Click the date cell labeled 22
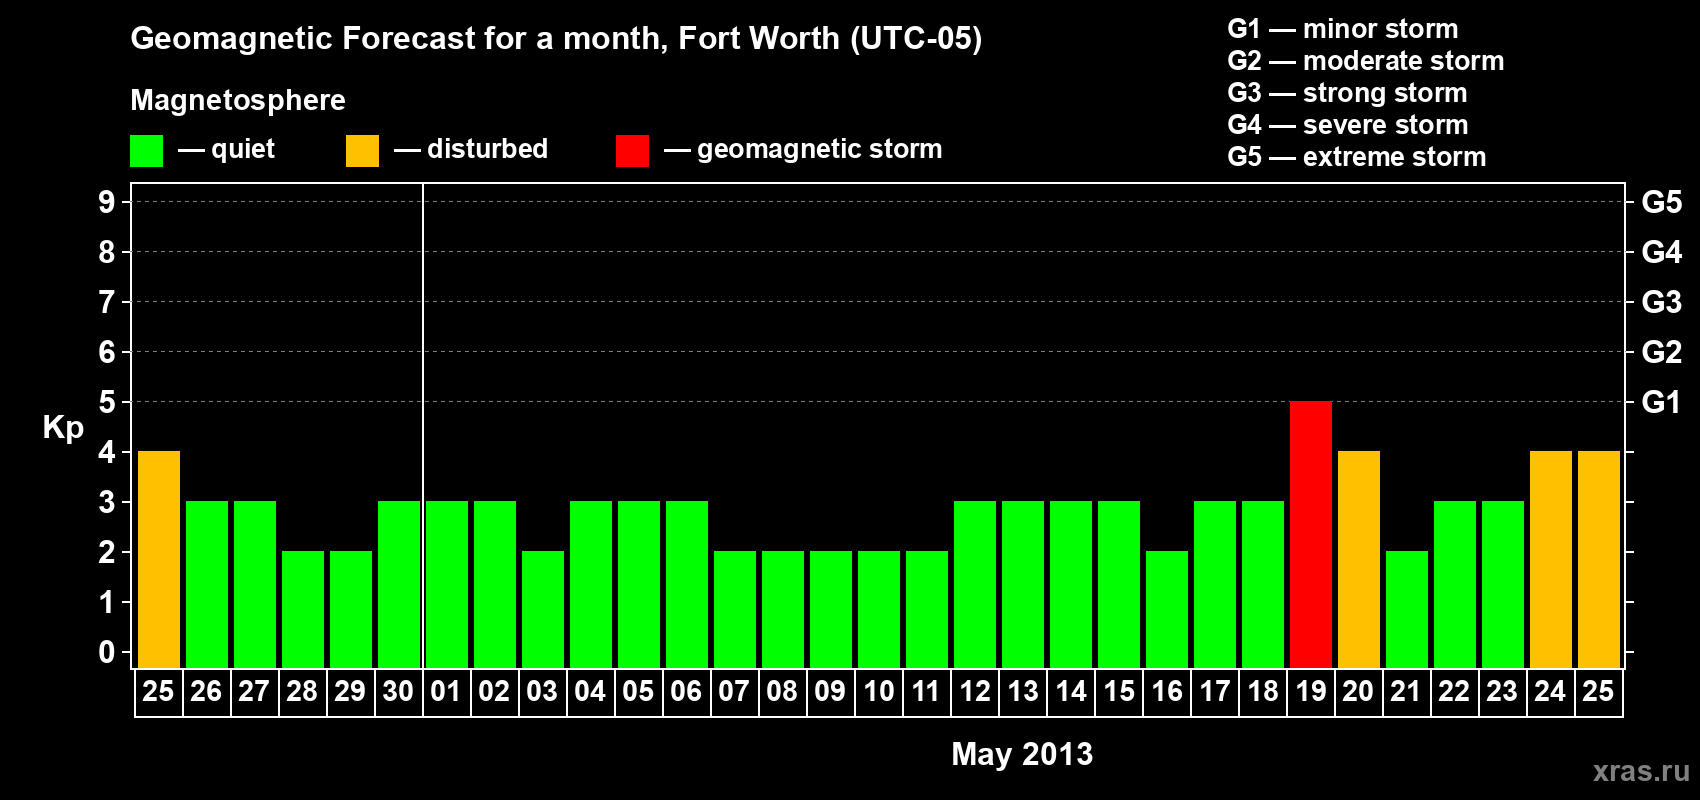This screenshot has height=800, width=1700. [1455, 692]
